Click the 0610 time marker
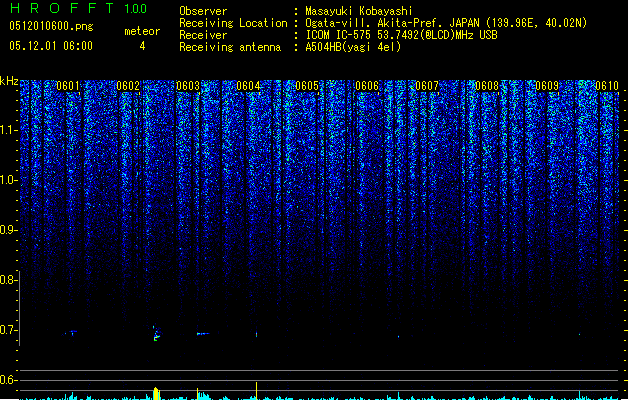629x400 pixels. pyautogui.click(x=607, y=86)
